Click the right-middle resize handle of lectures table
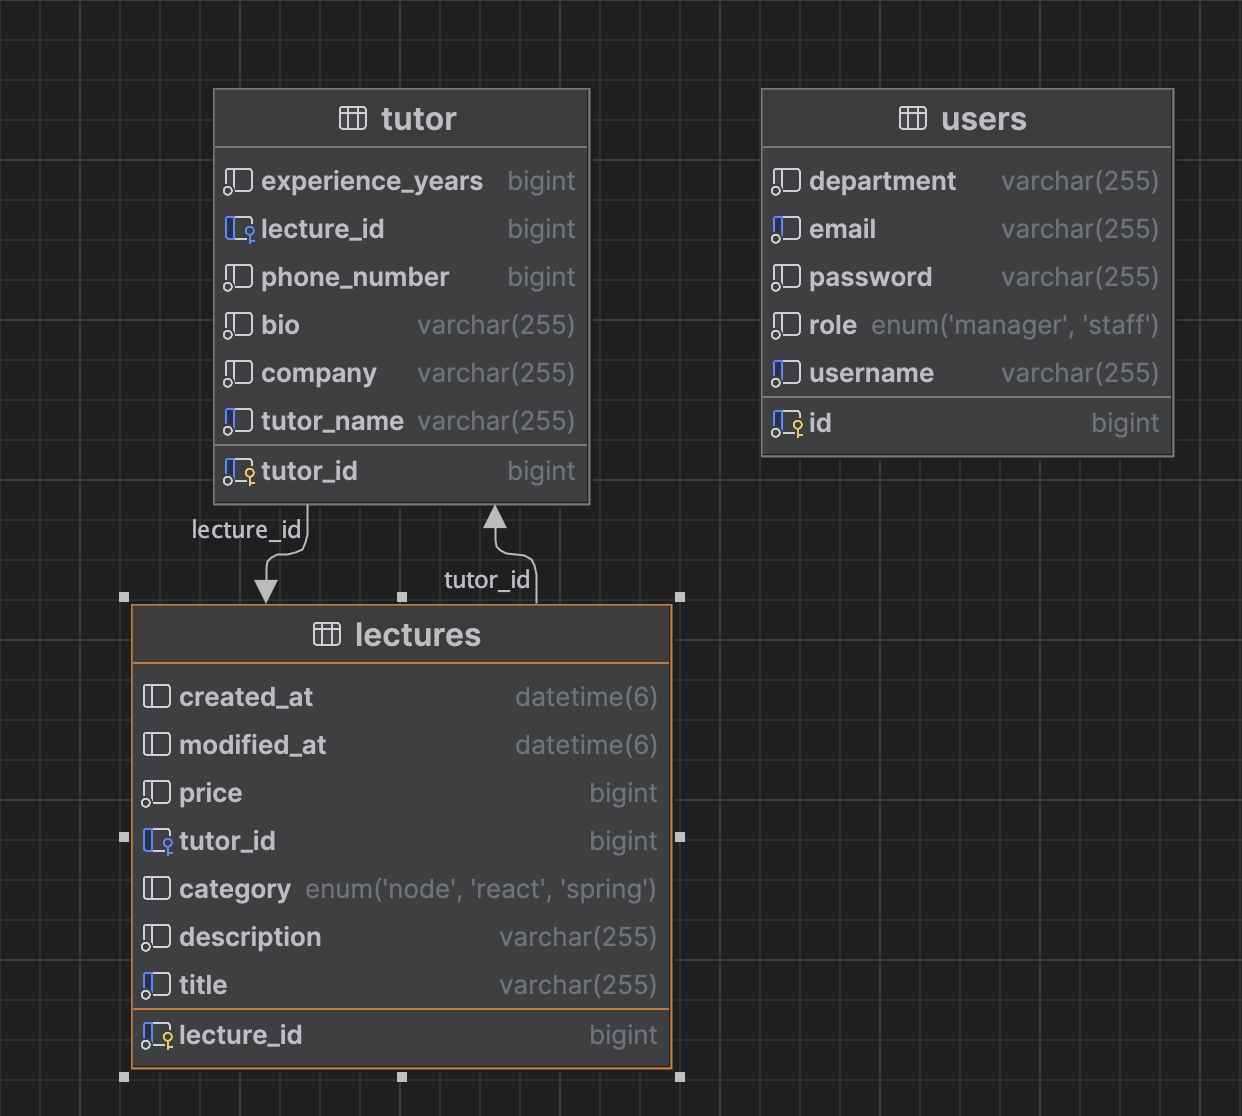The width and height of the screenshot is (1242, 1116). click(680, 837)
